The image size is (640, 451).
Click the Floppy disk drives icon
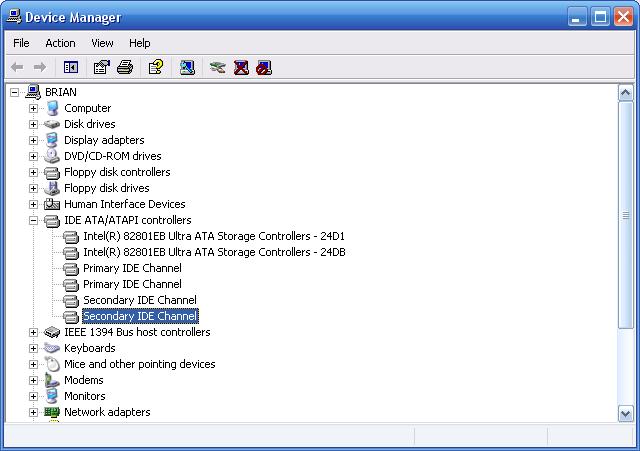(x=52, y=188)
